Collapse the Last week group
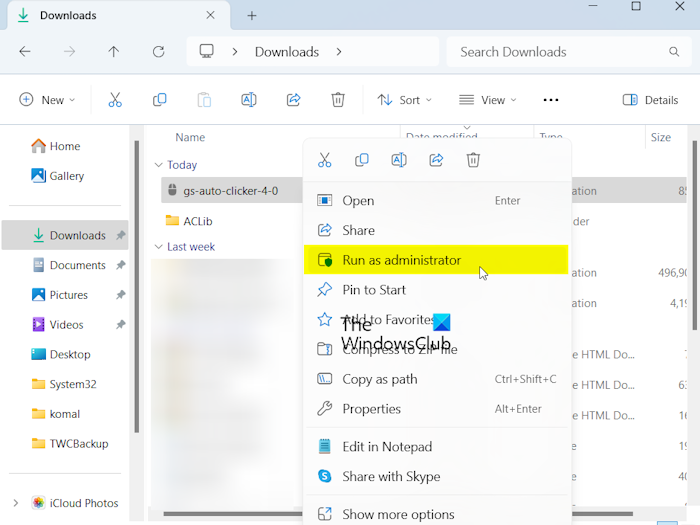 (158, 246)
